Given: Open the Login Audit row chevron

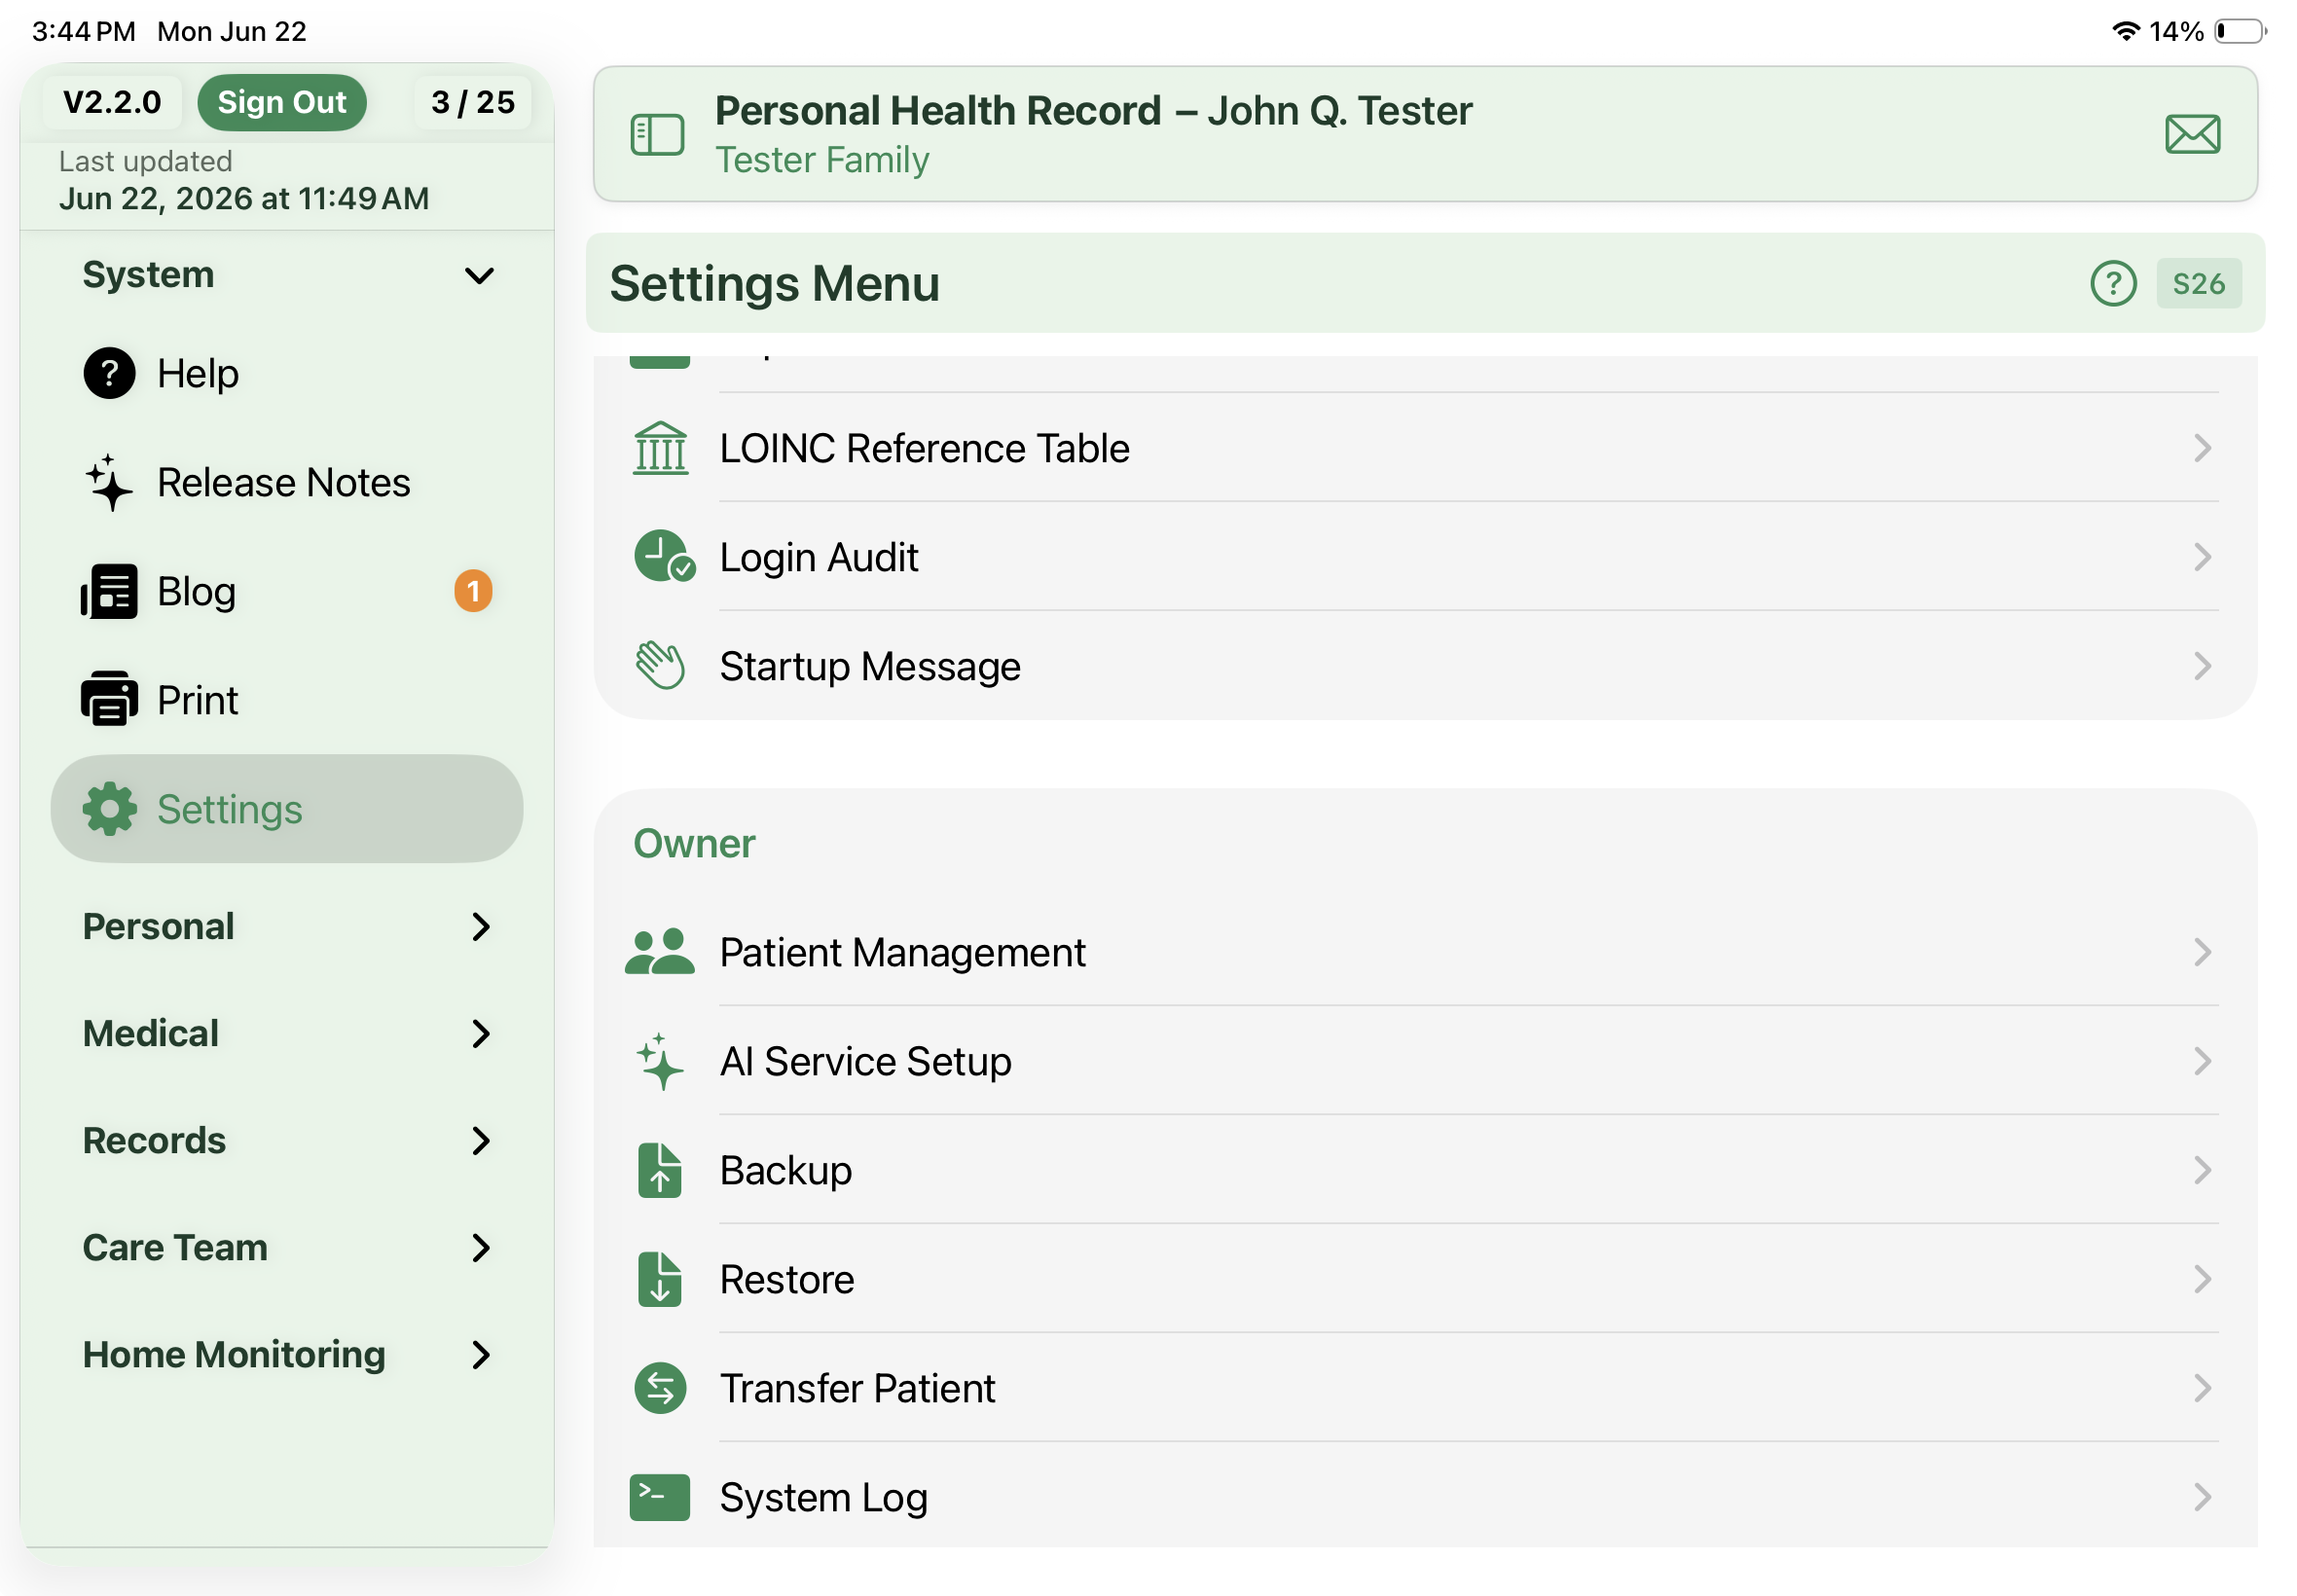Looking at the screenshot, I should tap(2201, 556).
